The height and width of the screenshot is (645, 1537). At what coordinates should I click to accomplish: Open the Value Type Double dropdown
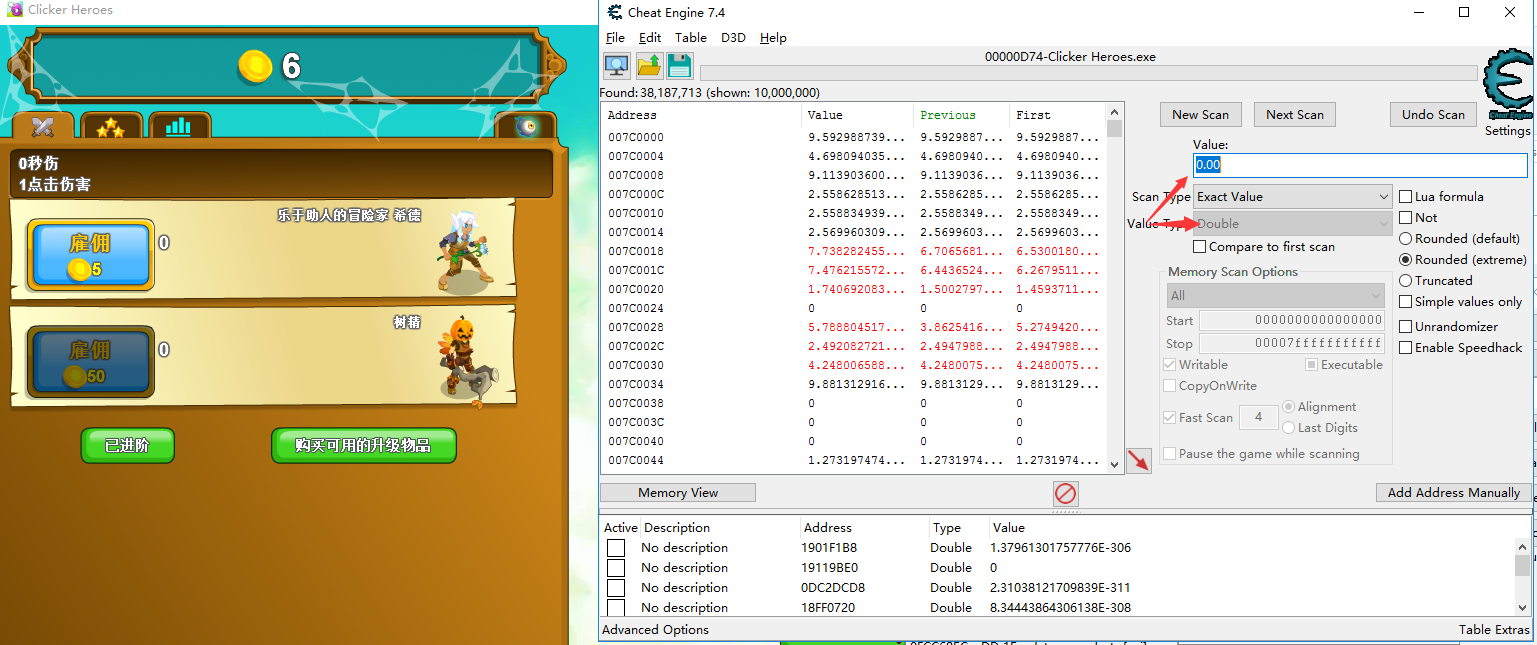click(1293, 224)
